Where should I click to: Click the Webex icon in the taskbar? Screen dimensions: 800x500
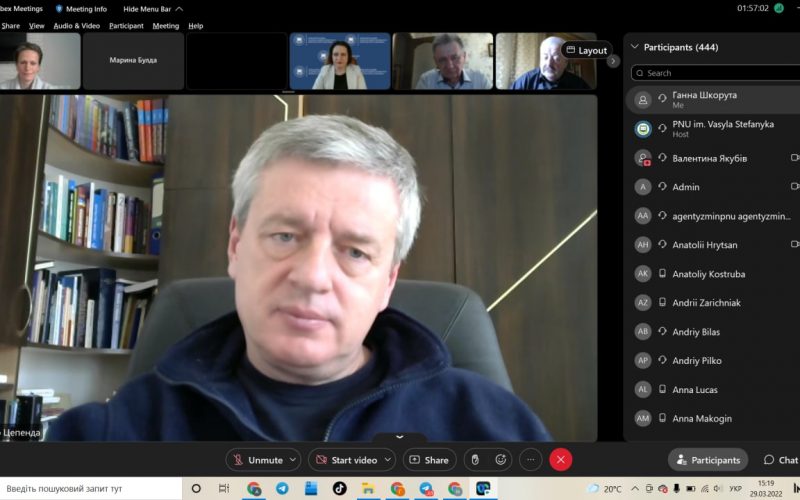click(x=484, y=489)
